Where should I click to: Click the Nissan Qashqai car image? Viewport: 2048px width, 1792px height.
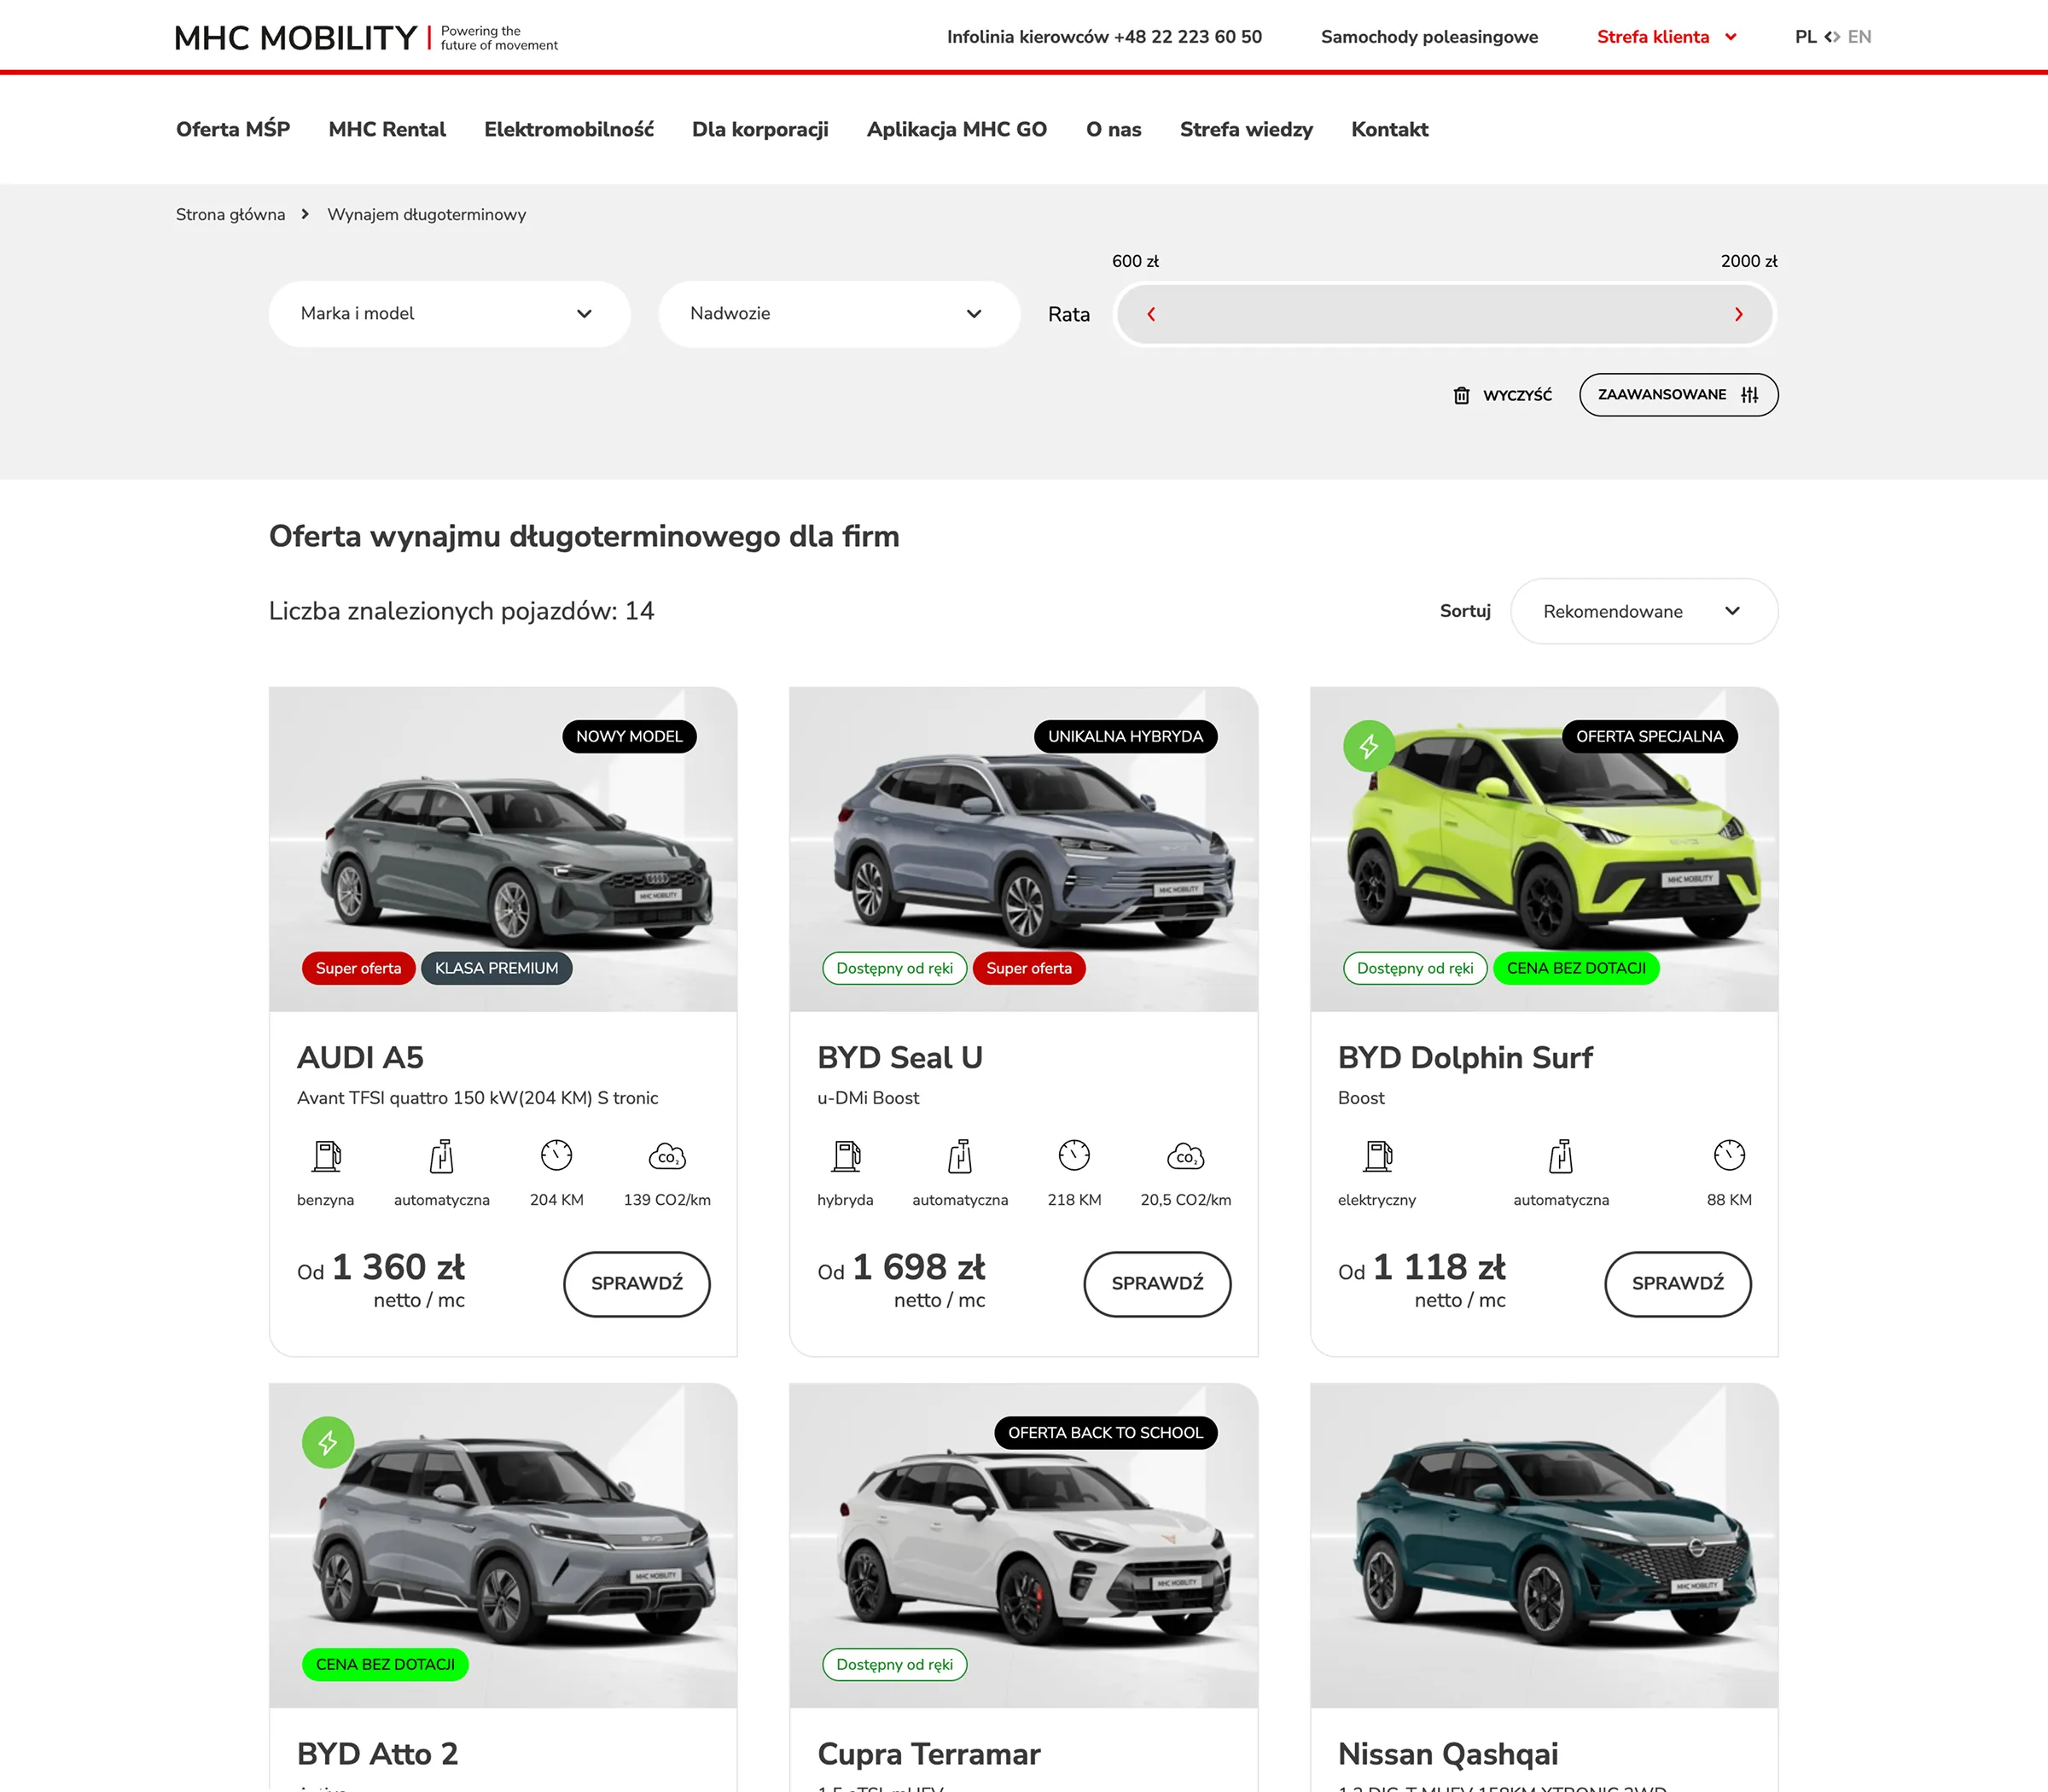(1544, 1545)
